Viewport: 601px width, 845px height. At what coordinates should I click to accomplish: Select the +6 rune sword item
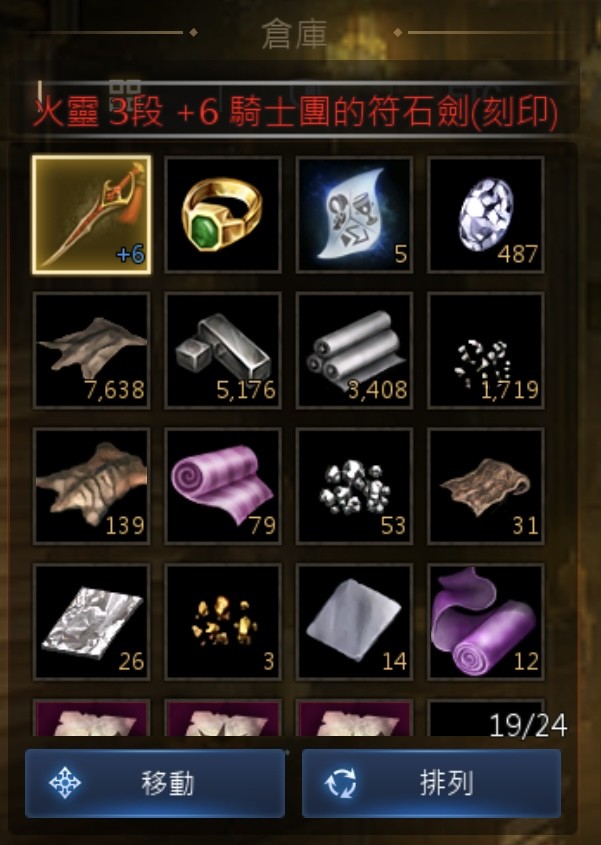92,215
